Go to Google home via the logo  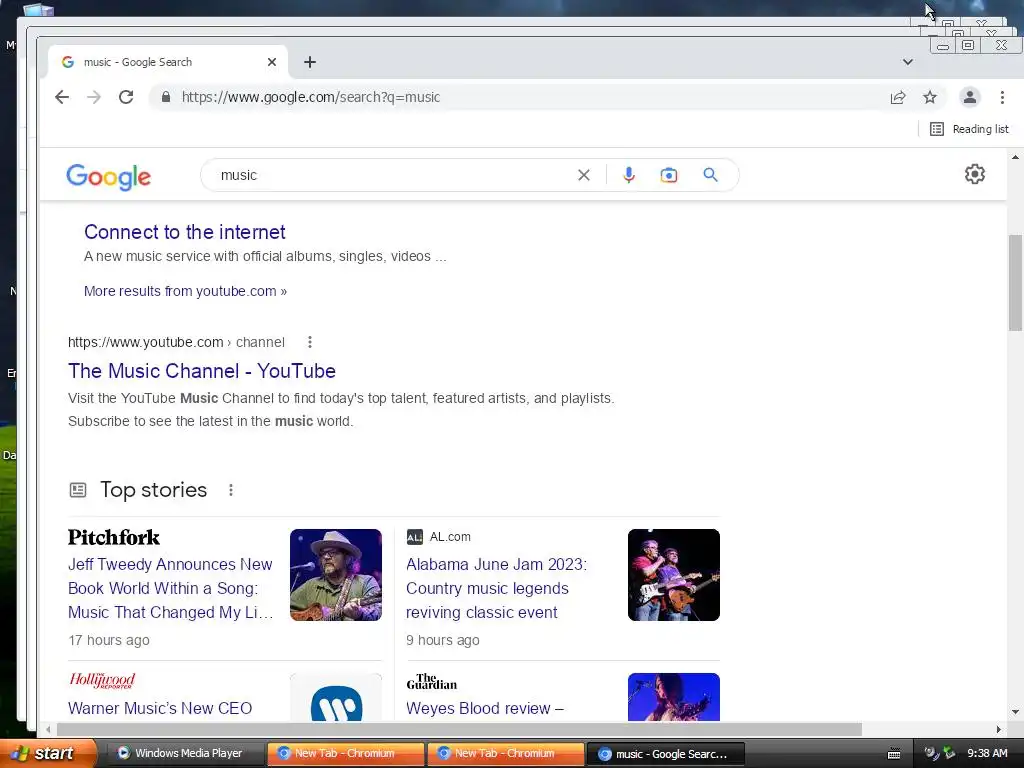click(108, 176)
